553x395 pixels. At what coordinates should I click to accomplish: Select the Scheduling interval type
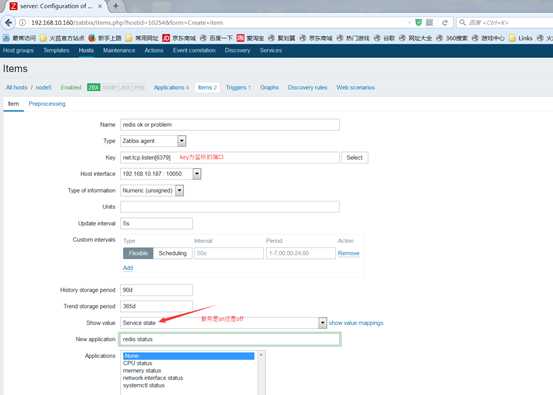pyautogui.click(x=172, y=253)
